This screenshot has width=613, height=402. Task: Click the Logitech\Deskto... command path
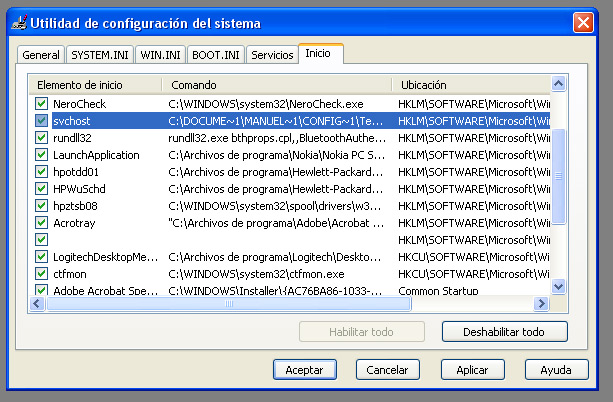pos(274,257)
